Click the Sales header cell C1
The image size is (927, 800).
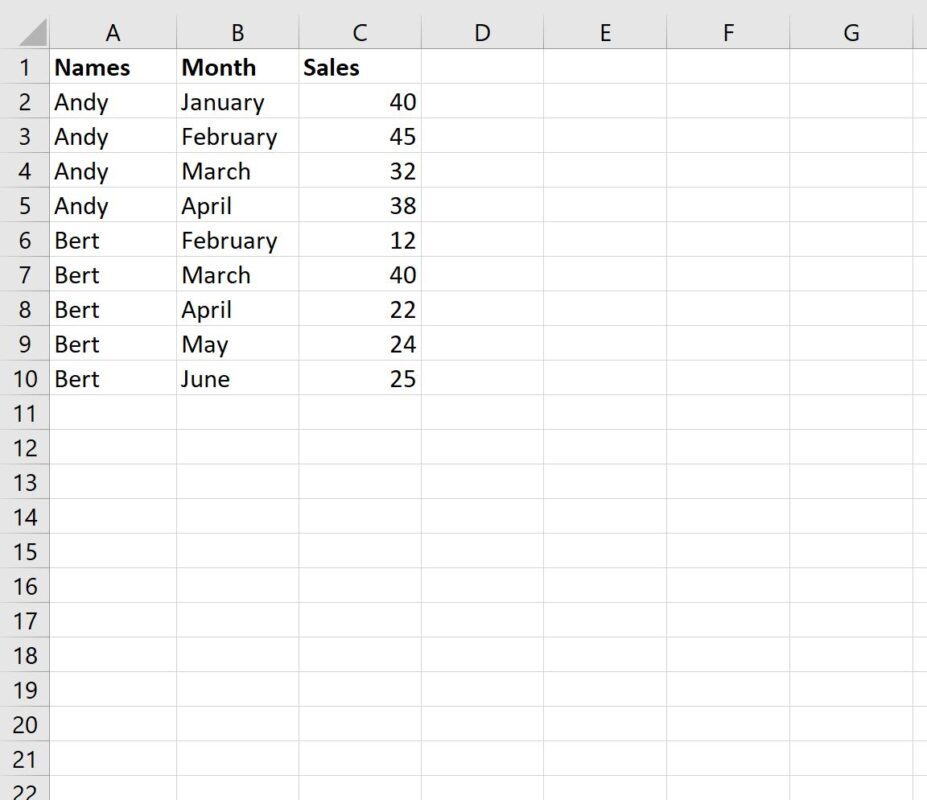359,67
